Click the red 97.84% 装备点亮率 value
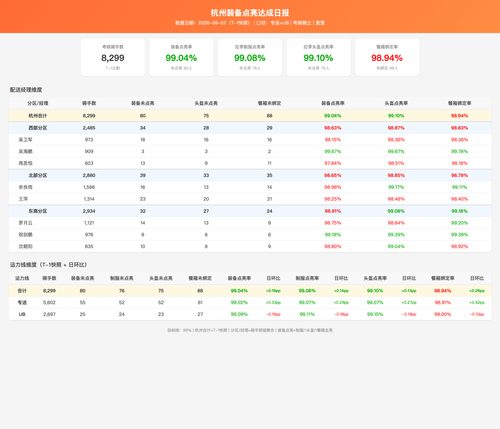Screen dimensions: 500x429 click(x=333, y=163)
